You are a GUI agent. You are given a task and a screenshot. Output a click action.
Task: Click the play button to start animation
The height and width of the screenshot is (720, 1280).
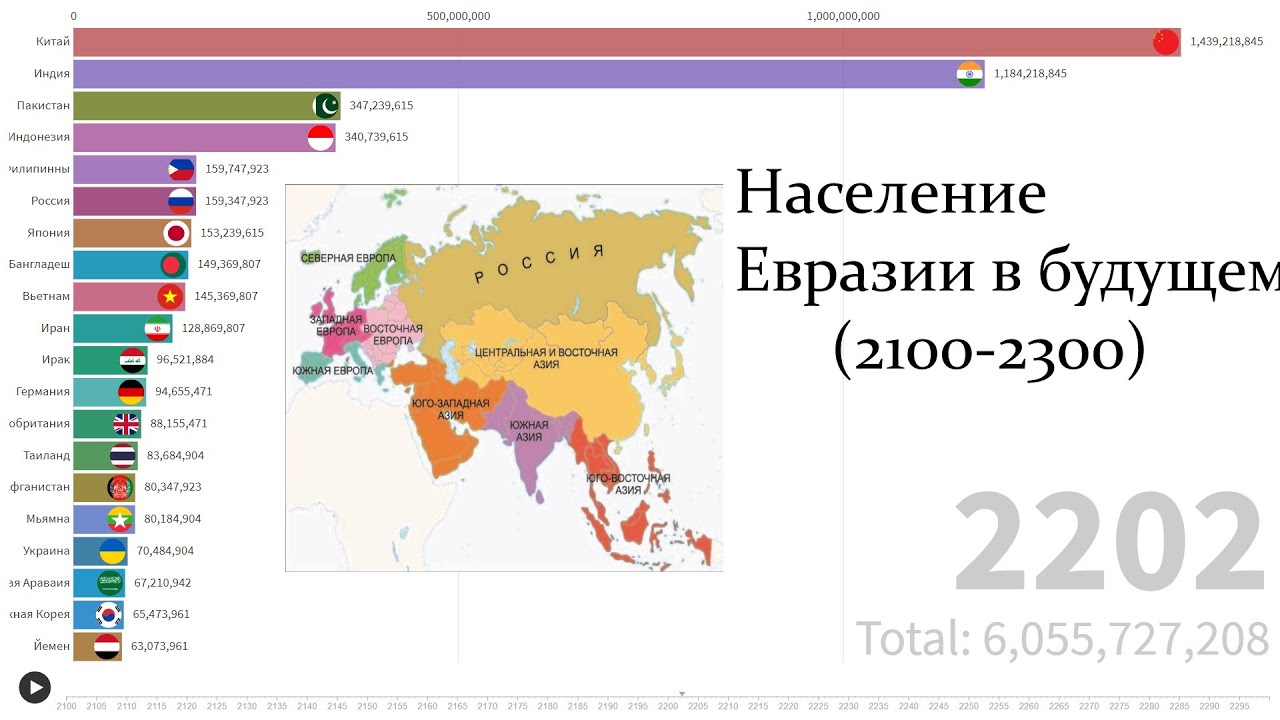pos(34,687)
